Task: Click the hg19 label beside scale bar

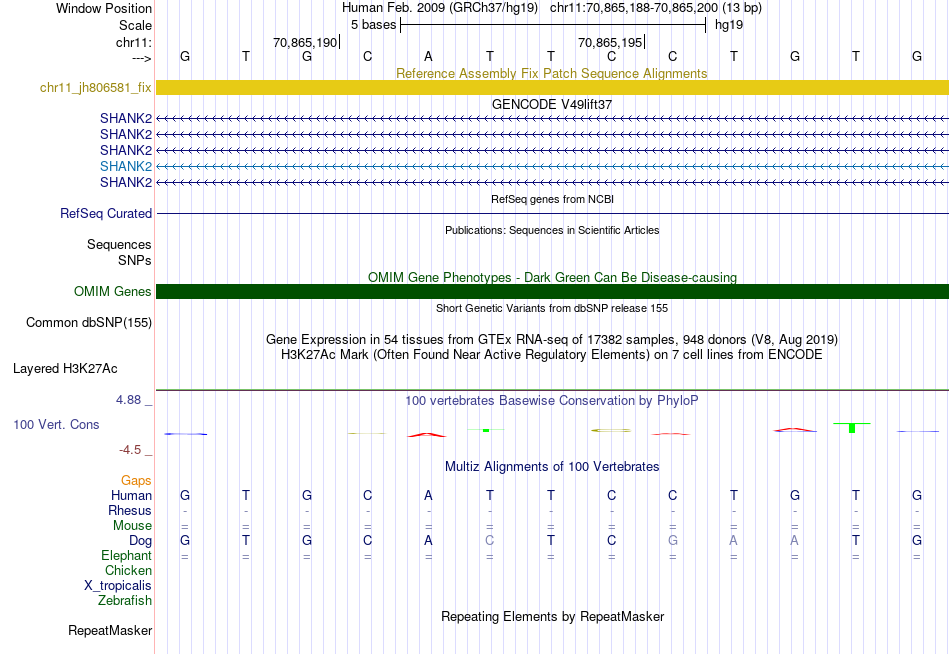Action: tap(729, 25)
